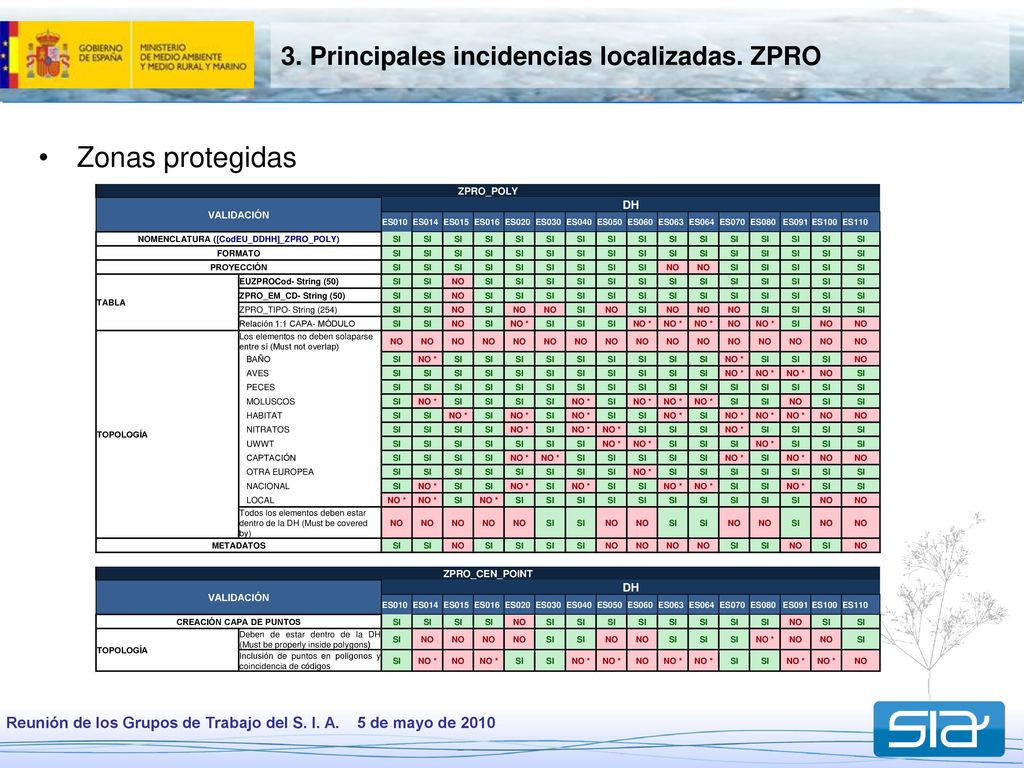
Task: Click the footer "Reunión de los Grupos de Trabajo" text
Action: pyautogui.click(x=172, y=723)
